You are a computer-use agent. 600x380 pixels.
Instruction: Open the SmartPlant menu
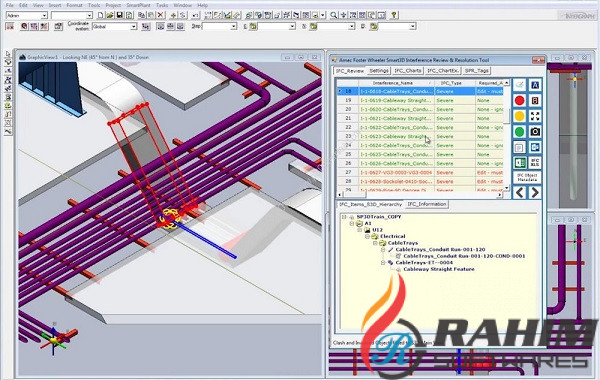(139, 5)
